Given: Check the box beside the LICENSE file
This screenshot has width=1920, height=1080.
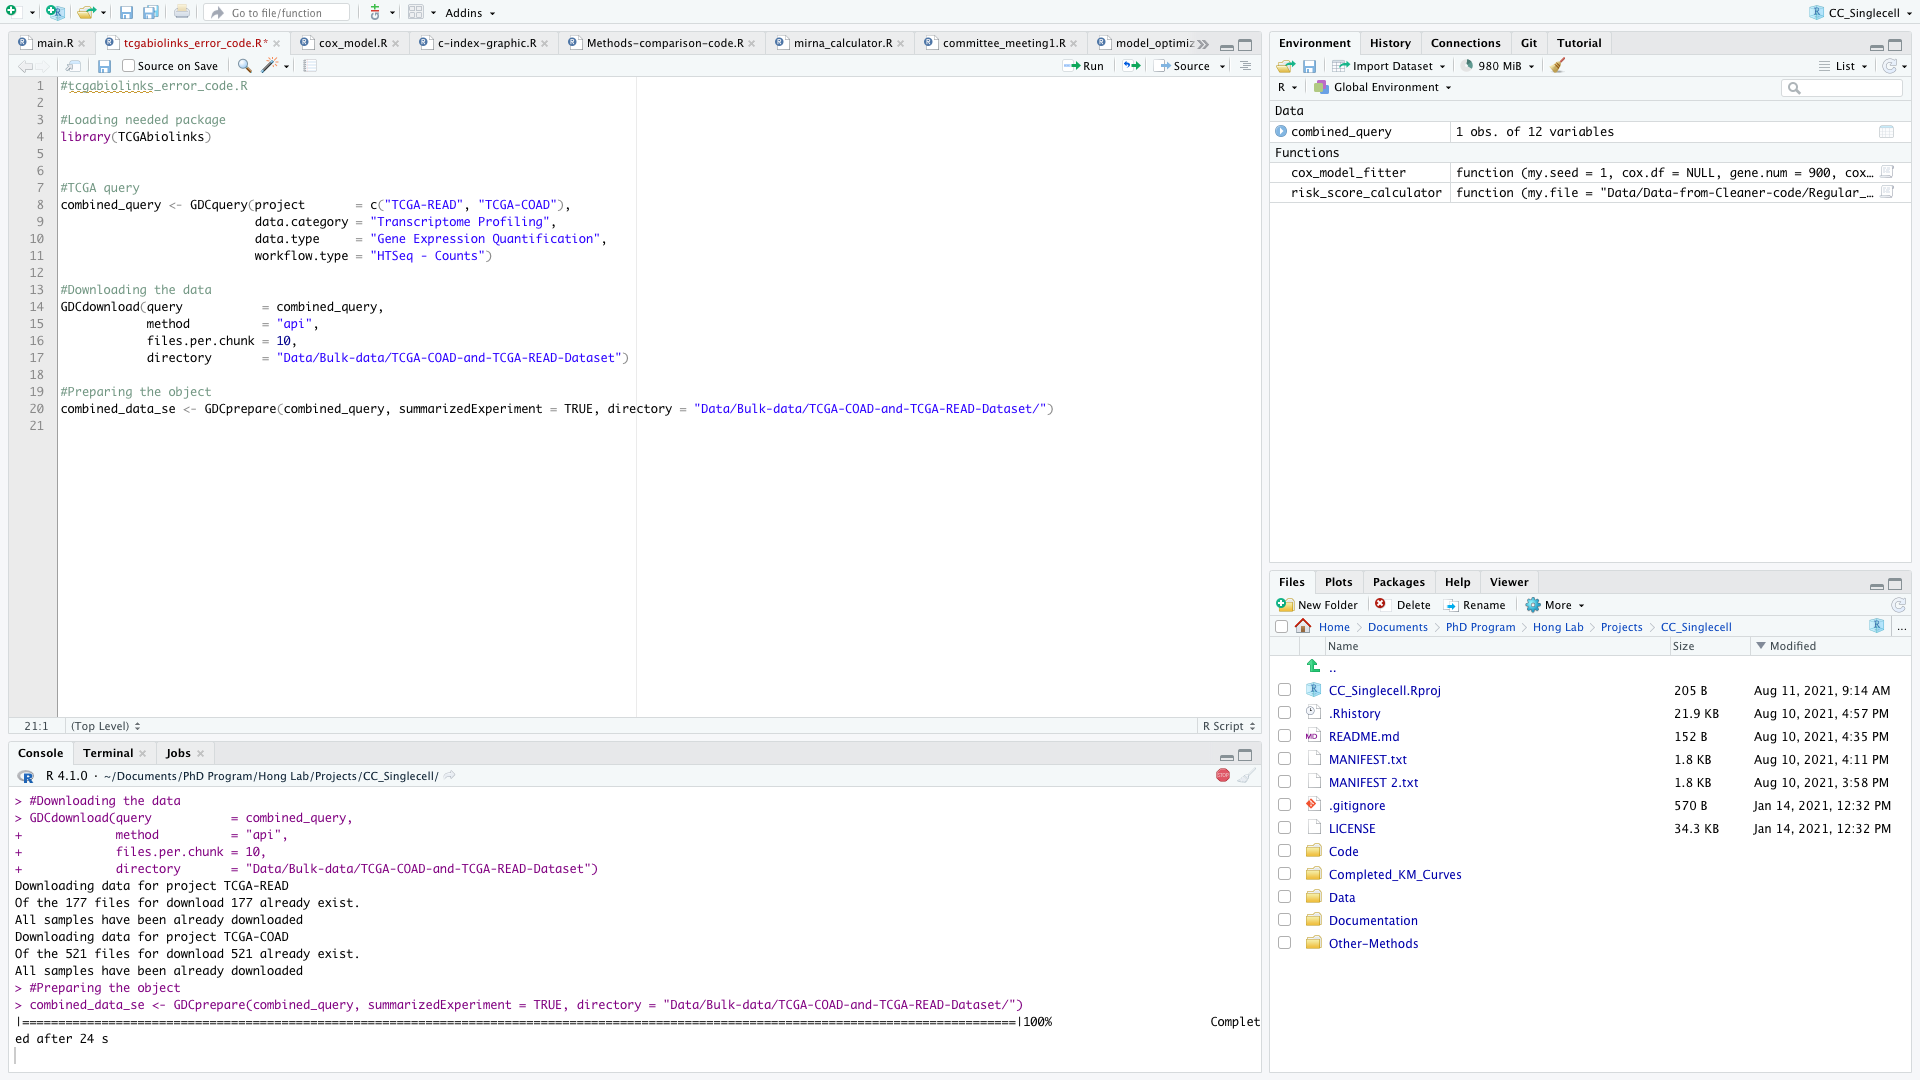Looking at the screenshot, I should click(x=1284, y=828).
